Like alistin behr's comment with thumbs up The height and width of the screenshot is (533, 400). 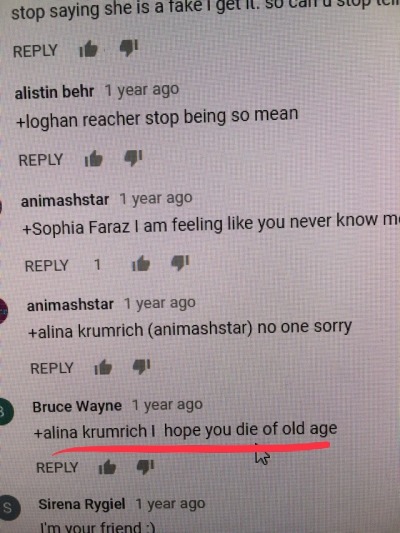pos(93,159)
